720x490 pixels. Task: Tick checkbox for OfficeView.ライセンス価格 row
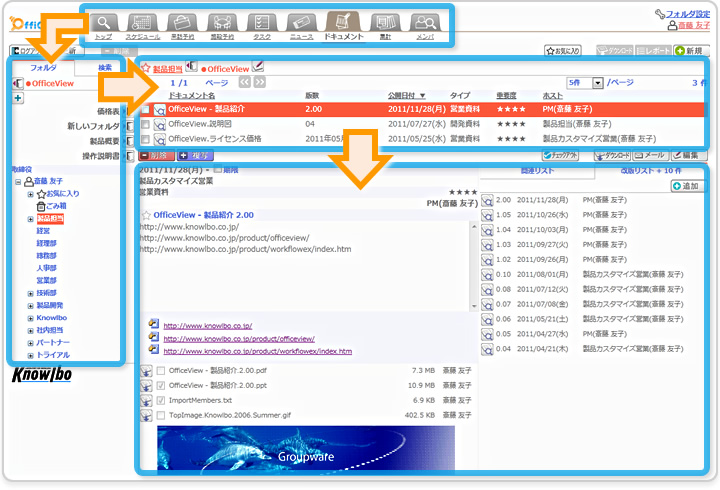145,139
